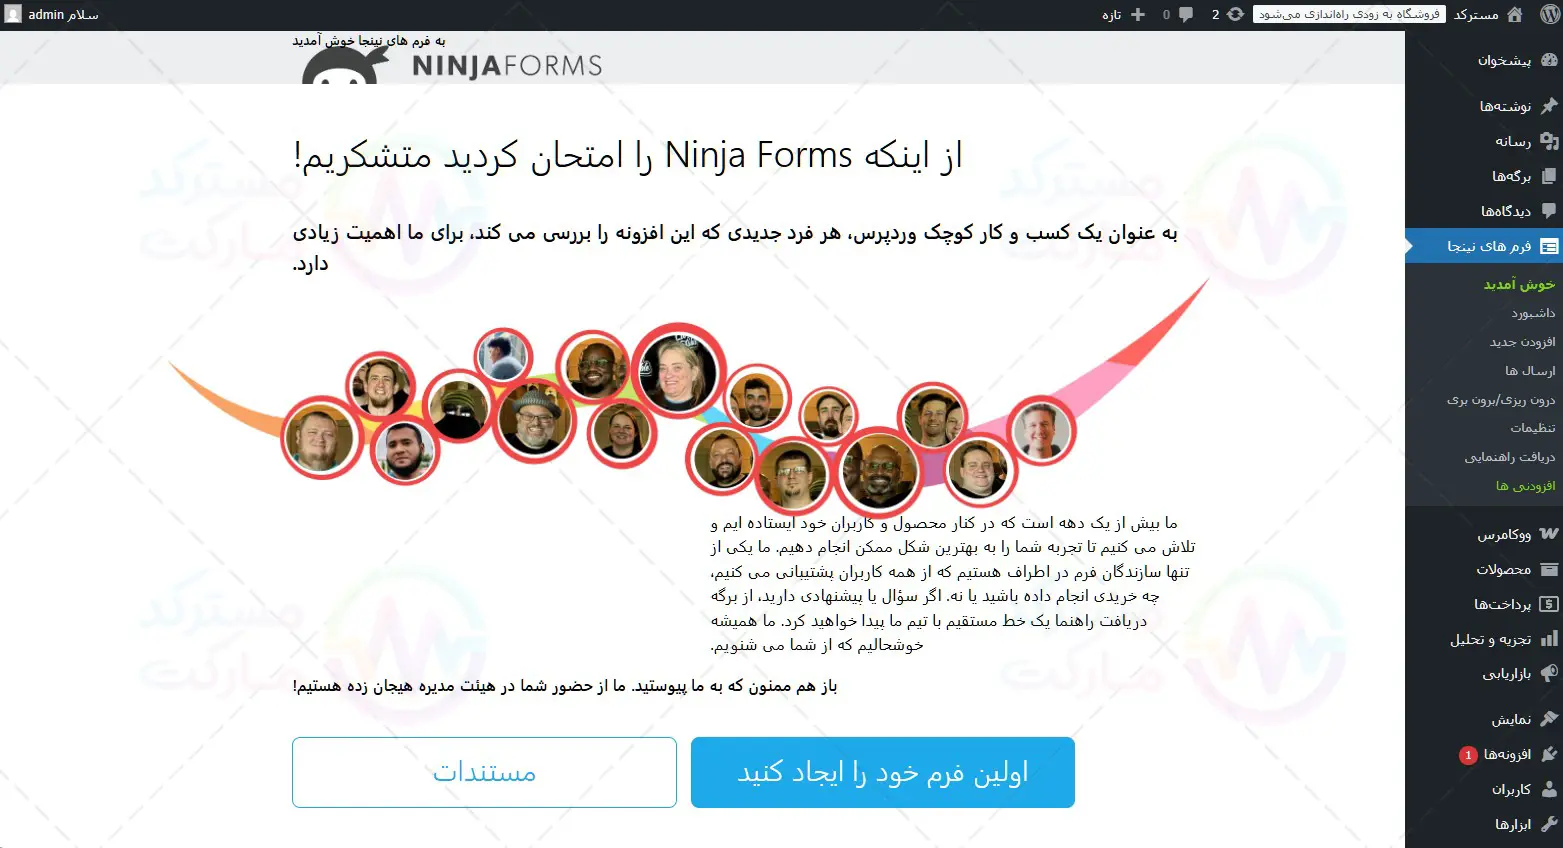Click "اولین فرم خود را ایجاد کنید" button
The image size is (1563, 848).
point(883,772)
